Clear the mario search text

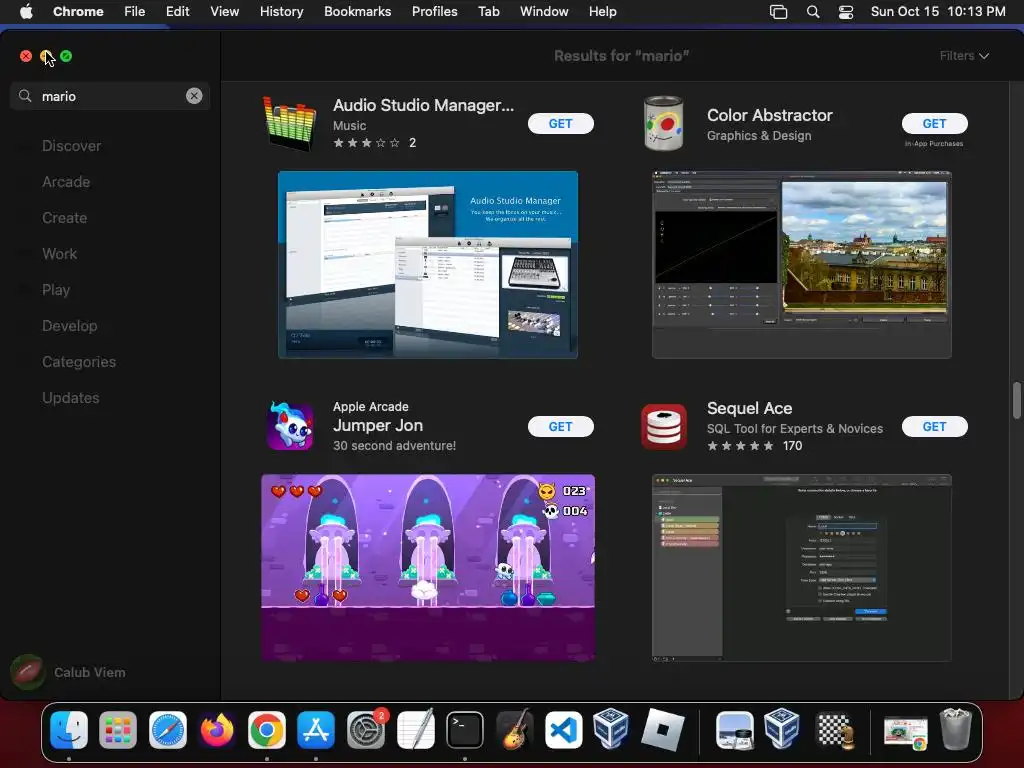pos(194,96)
